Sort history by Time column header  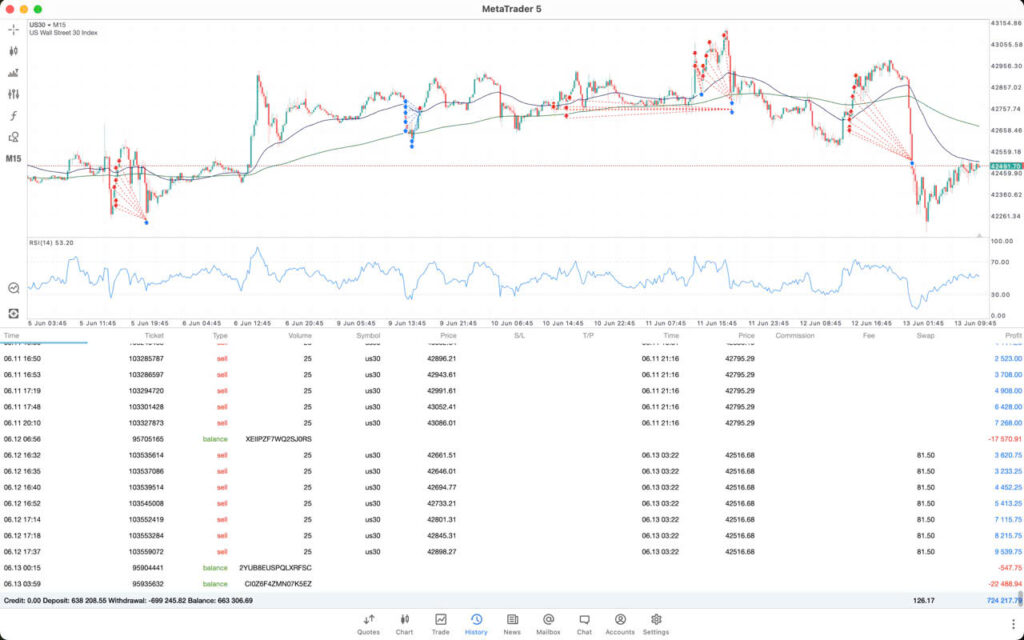(11, 336)
